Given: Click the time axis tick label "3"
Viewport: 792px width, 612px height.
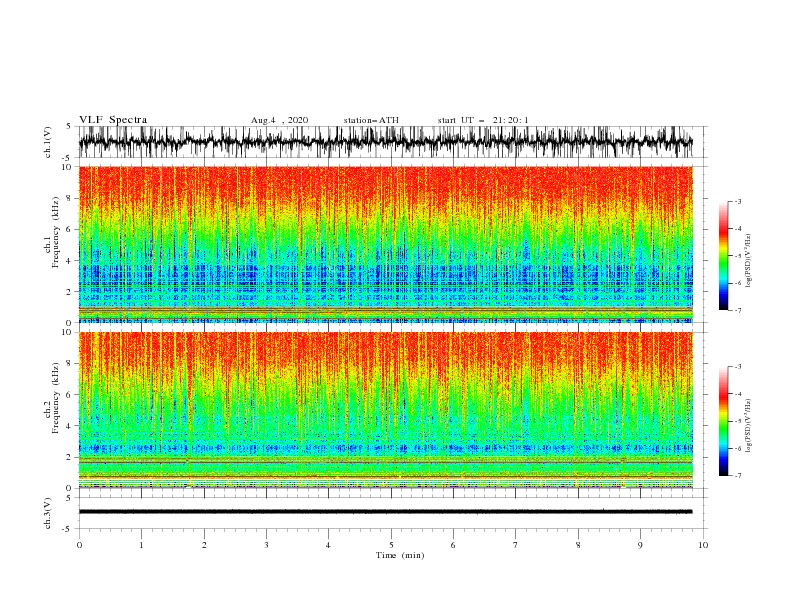Looking at the screenshot, I should 266,545.
